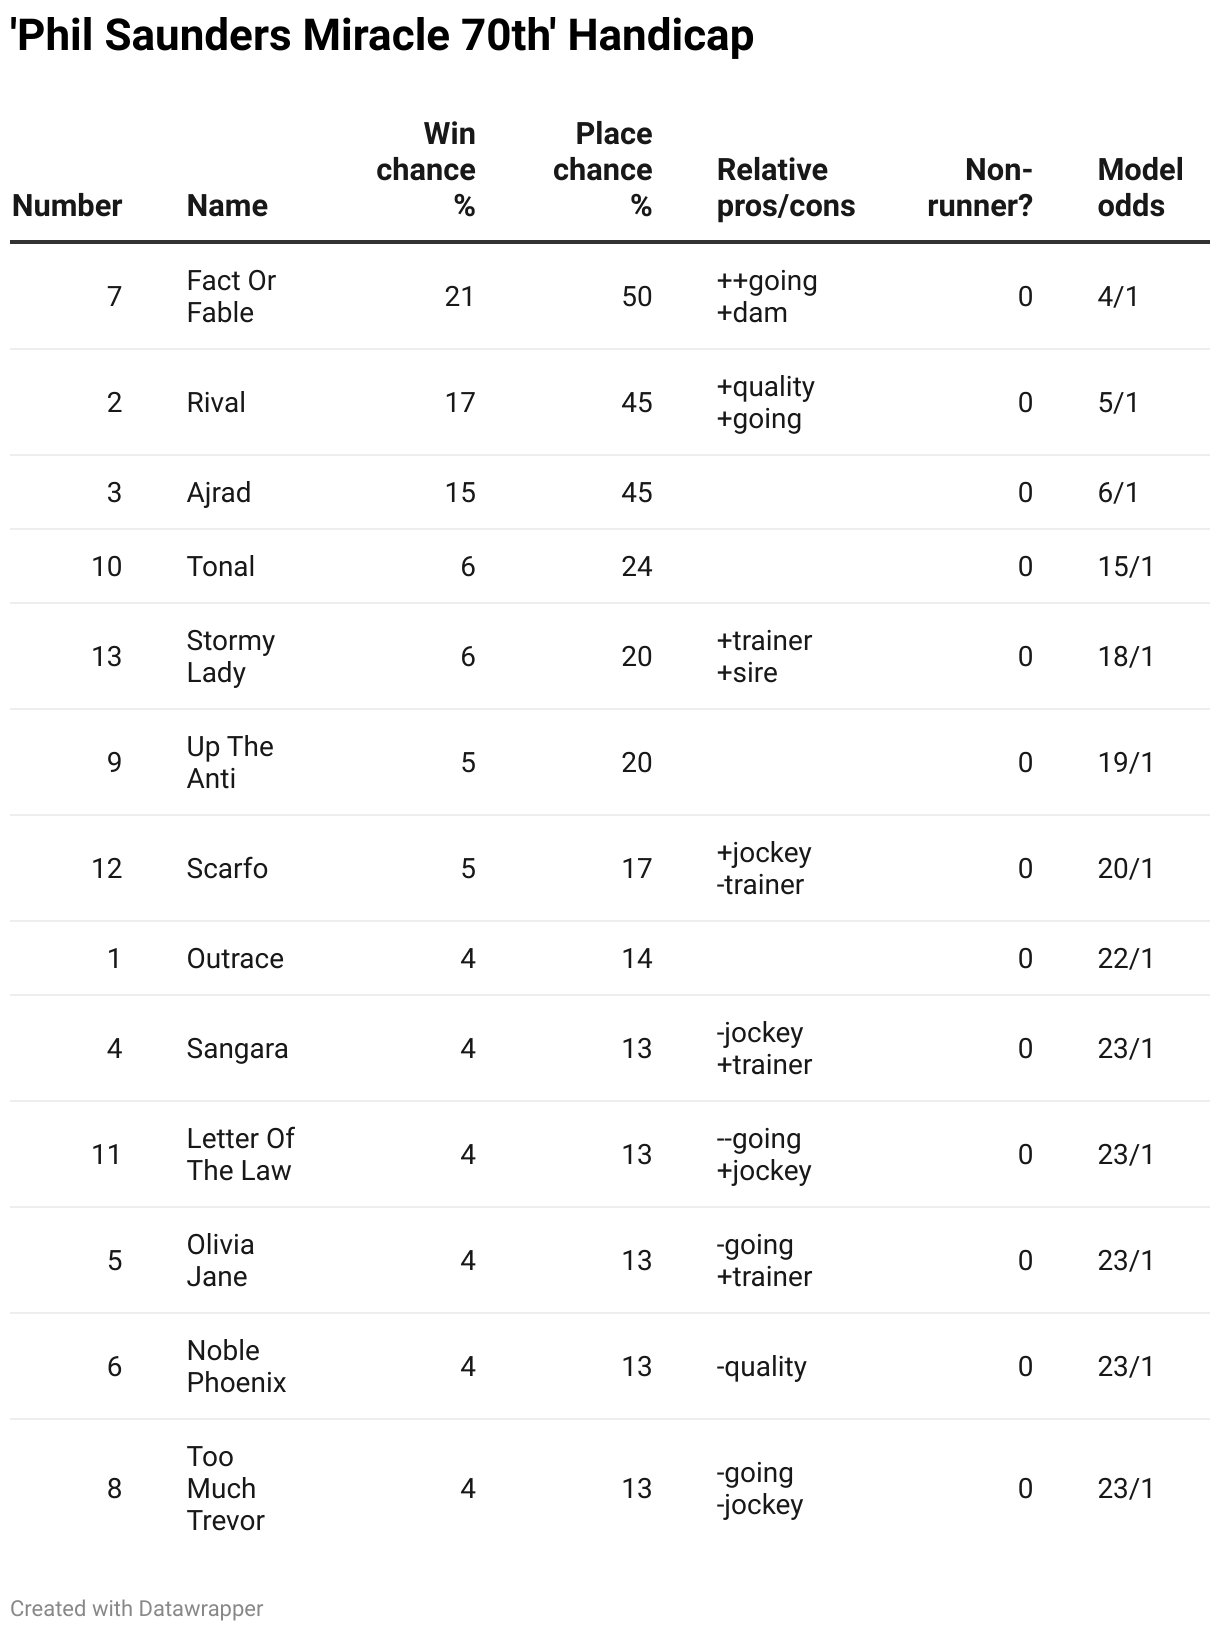This screenshot has height=1632, width=1220.
Task: Click Tonal's place chance value 24
Action: (637, 567)
